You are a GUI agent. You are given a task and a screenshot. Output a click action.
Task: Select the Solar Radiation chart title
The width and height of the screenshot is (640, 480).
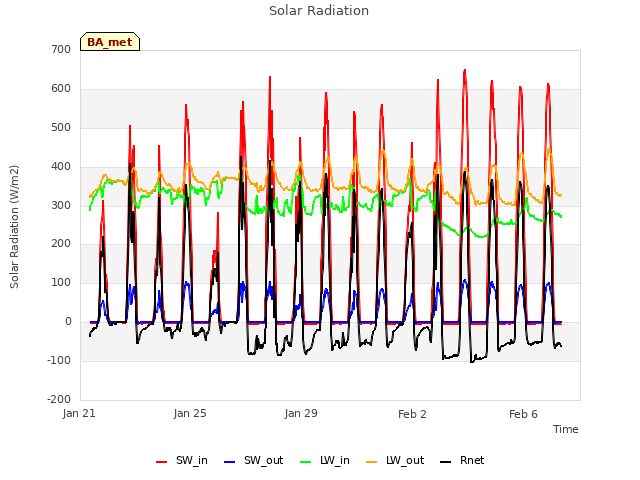pyautogui.click(x=319, y=11)
